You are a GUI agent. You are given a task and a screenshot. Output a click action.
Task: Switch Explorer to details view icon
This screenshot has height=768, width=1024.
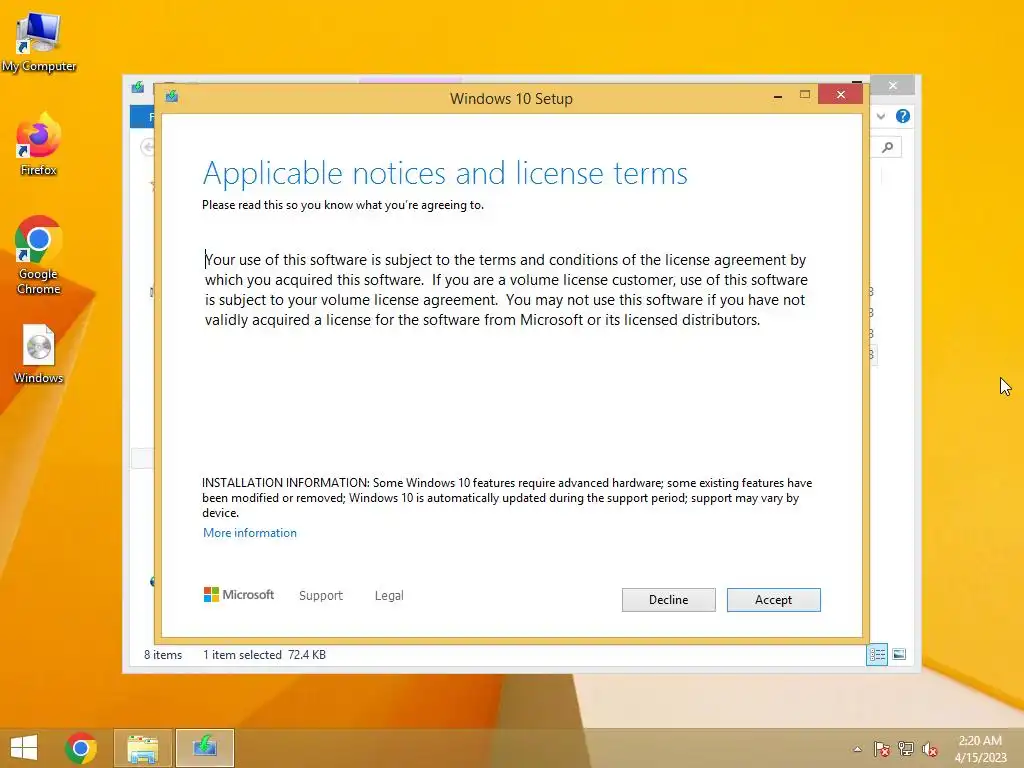[877, 654]
